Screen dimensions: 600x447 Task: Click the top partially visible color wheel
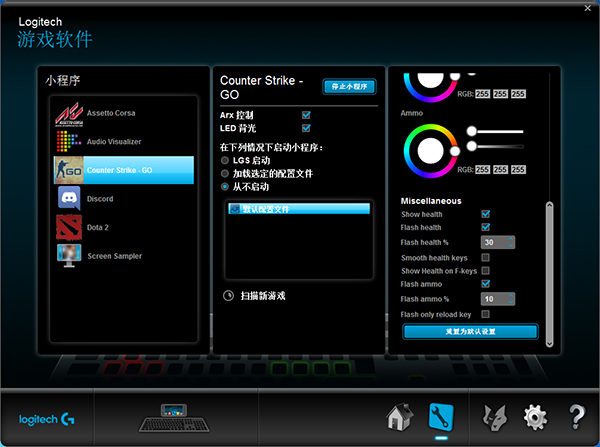[430, 87]
